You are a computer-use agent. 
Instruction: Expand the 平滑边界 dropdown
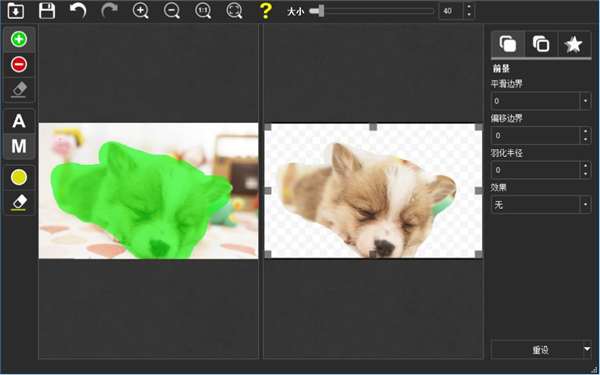tap(585, 101)
